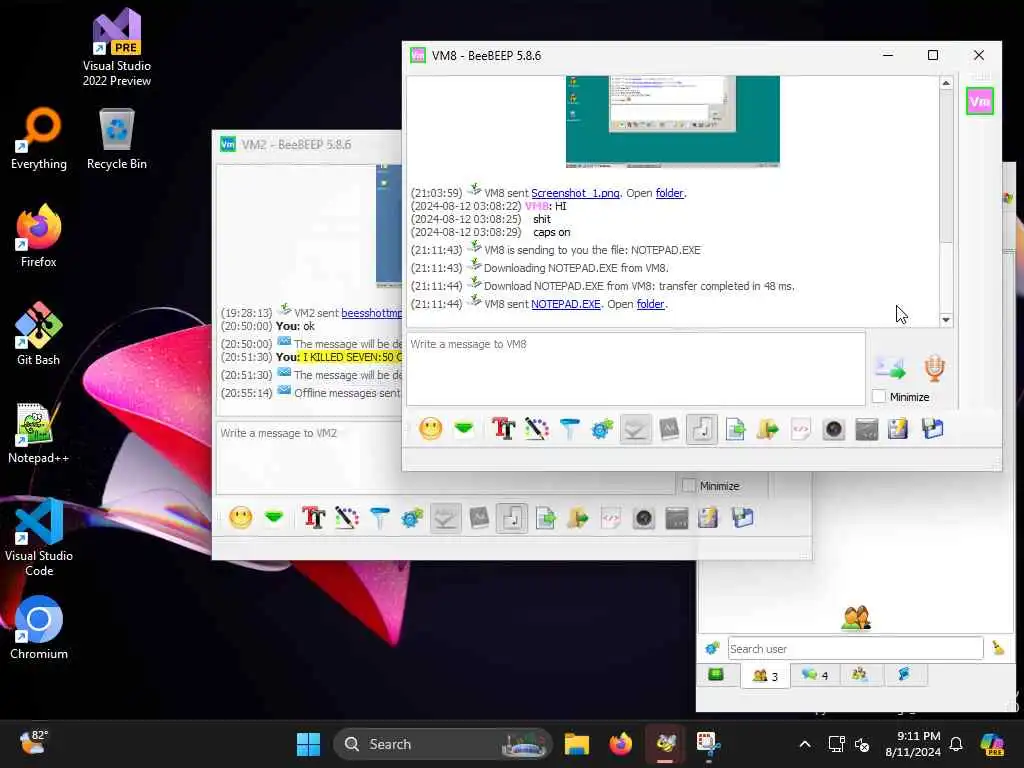Open the taskbar clock showing 9:11 PM
This screenshot has width=1024, height=768.
click(x=912, y=744)
